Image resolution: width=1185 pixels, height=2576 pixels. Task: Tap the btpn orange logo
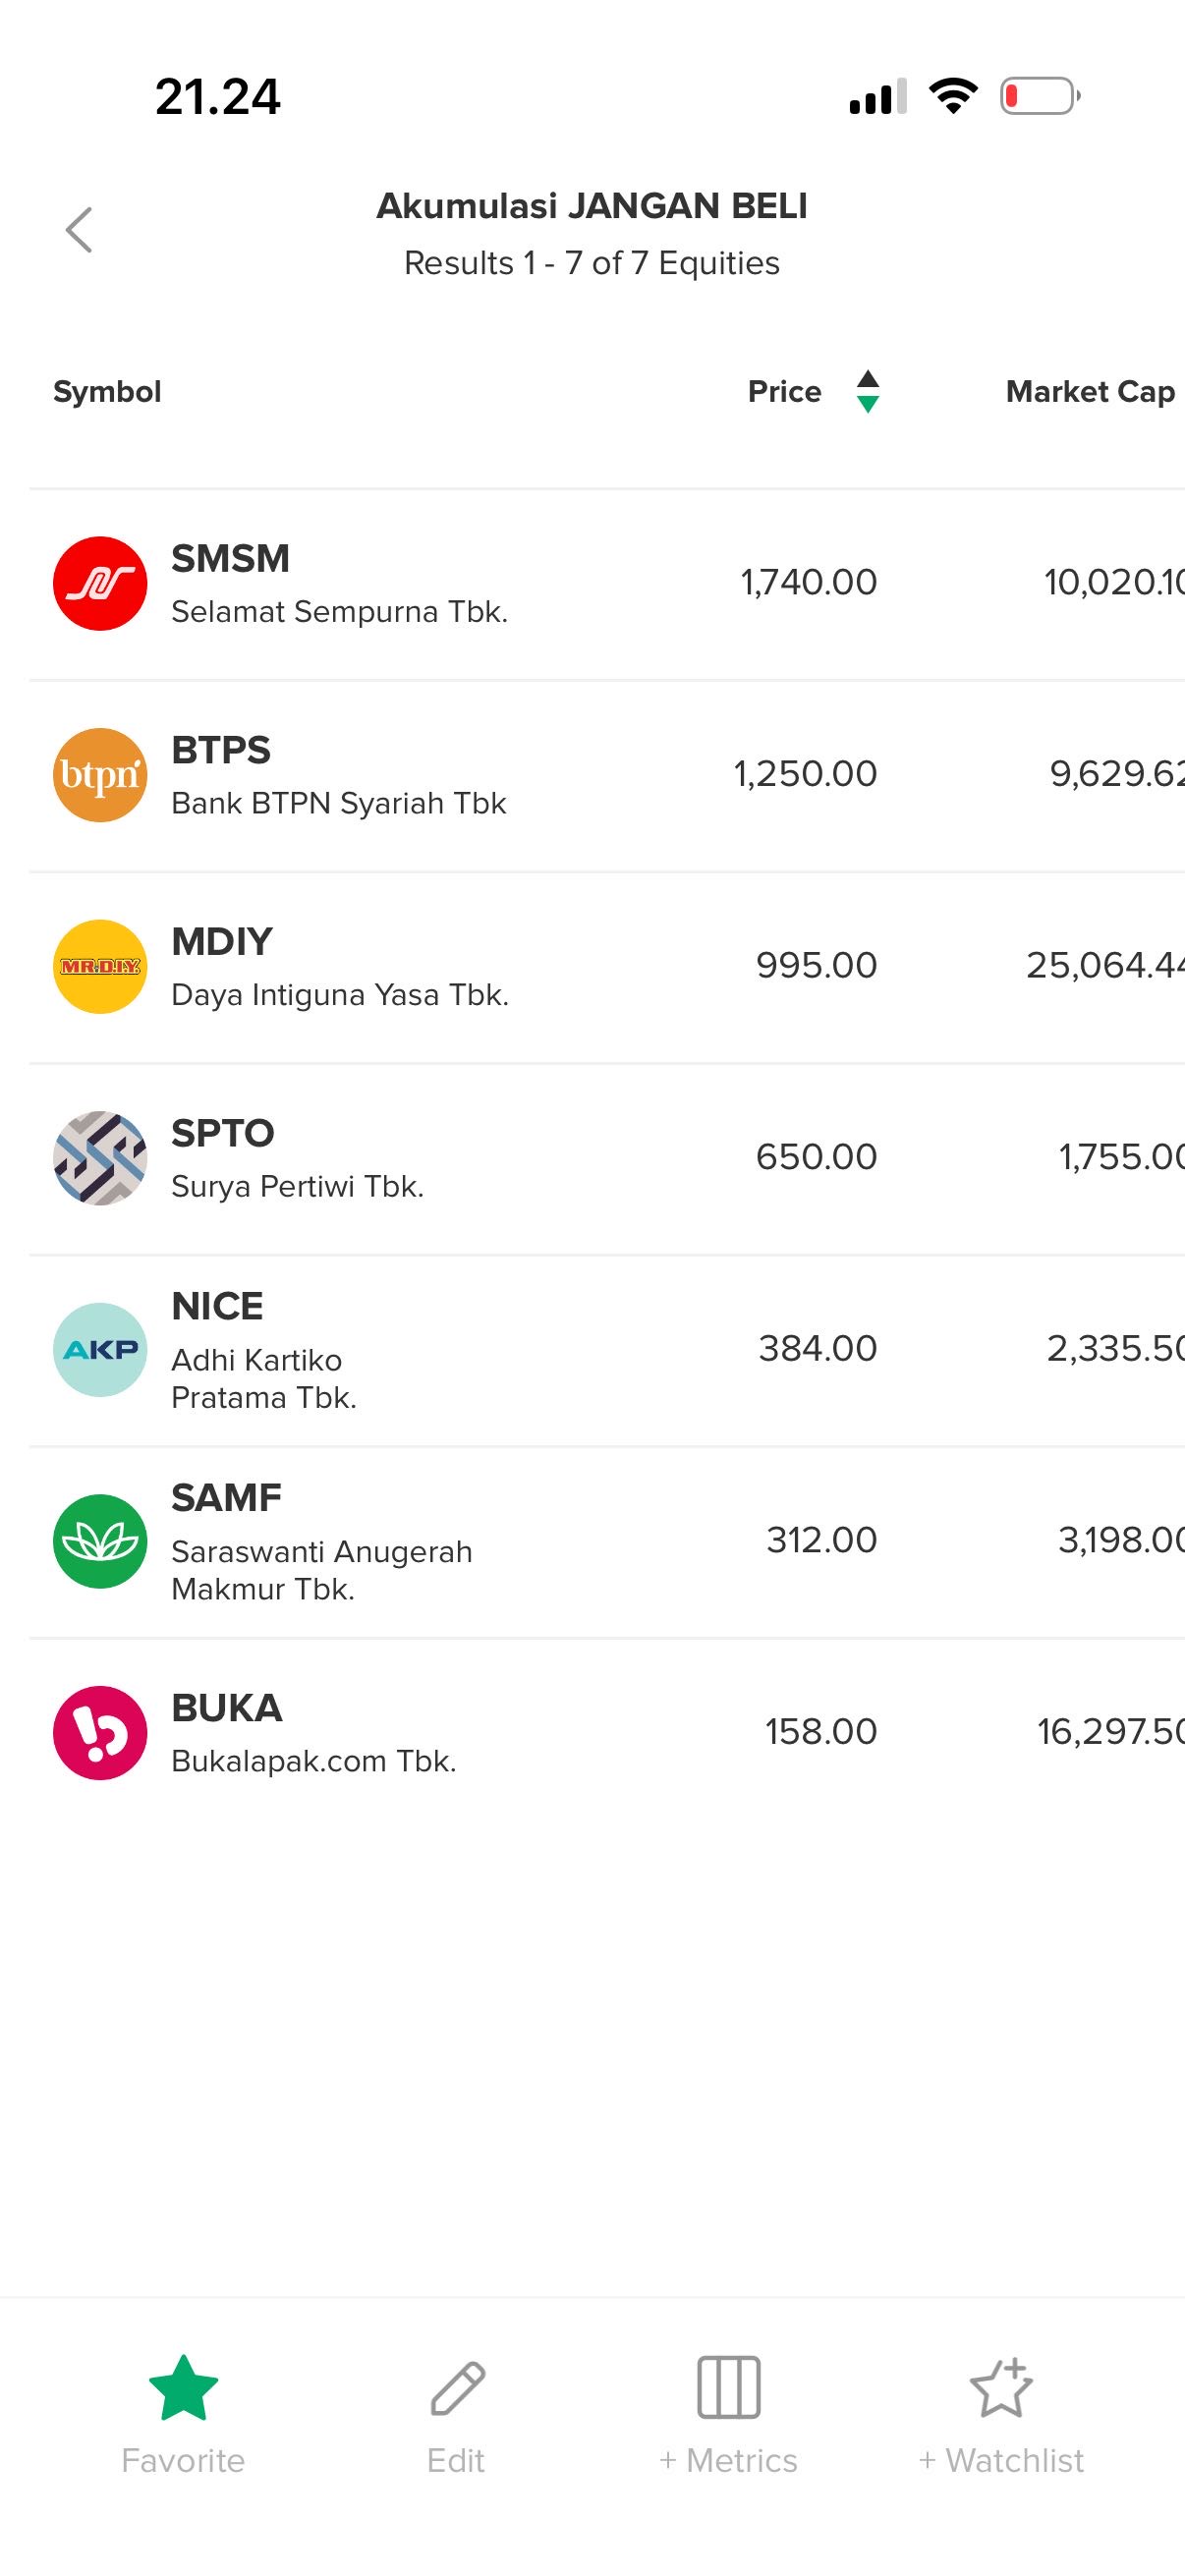pyautogui.click(x=100, y=775)
